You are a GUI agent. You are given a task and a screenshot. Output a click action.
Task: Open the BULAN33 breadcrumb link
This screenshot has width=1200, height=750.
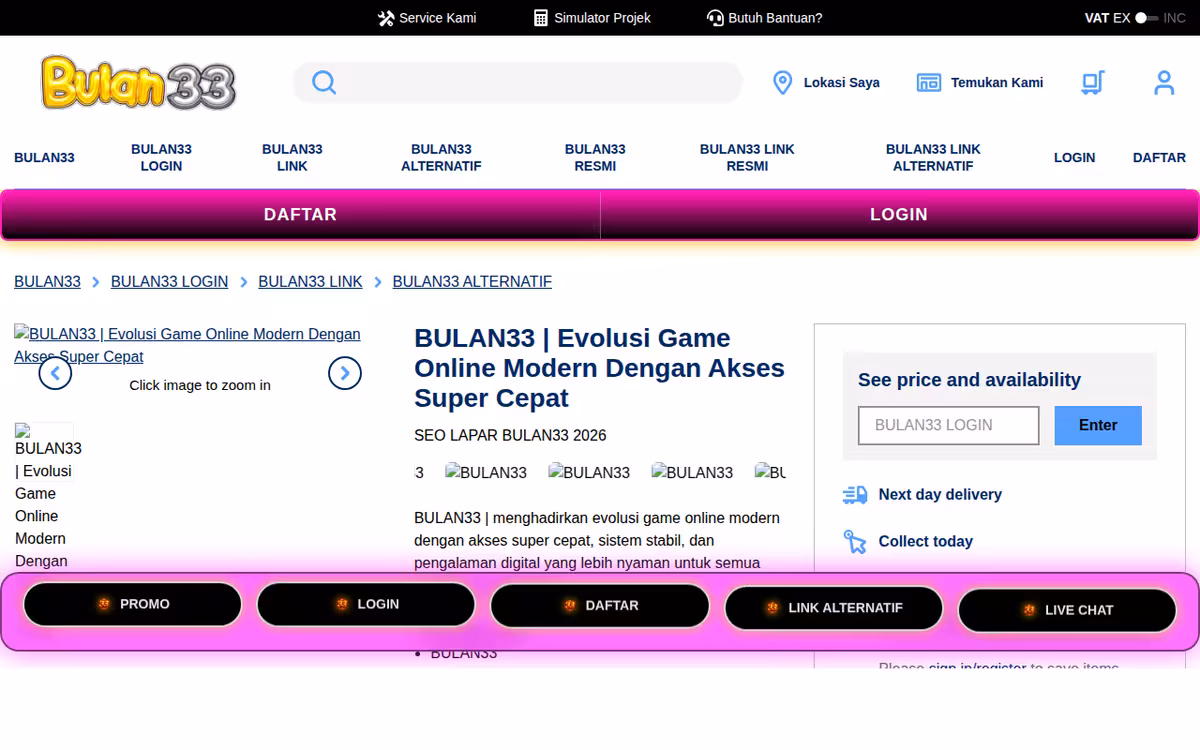click(x=47, y=282)
